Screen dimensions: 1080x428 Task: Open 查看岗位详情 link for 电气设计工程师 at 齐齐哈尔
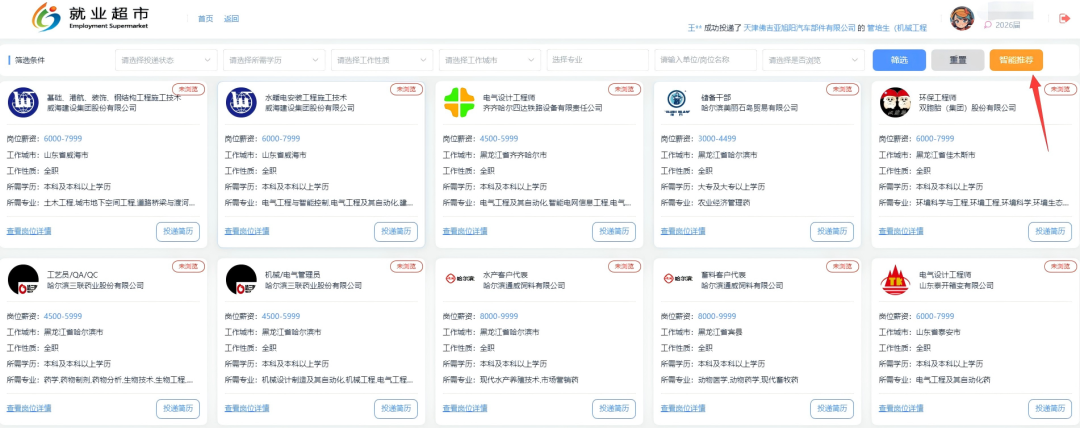tap(465, 231)
